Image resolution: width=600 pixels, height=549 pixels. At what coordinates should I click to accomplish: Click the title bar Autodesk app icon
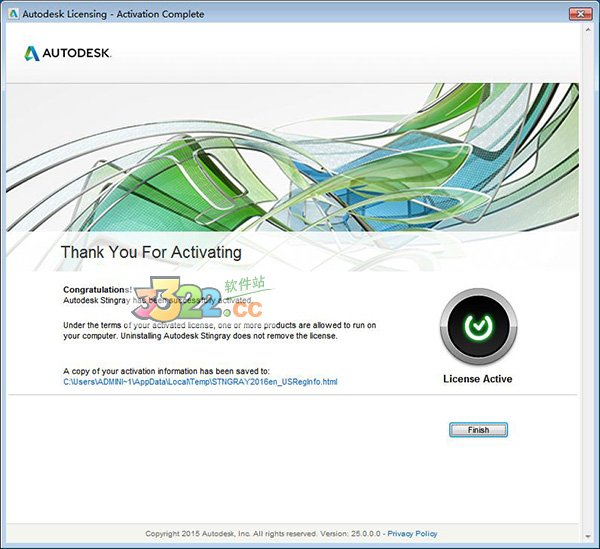[x=14, y=14]
